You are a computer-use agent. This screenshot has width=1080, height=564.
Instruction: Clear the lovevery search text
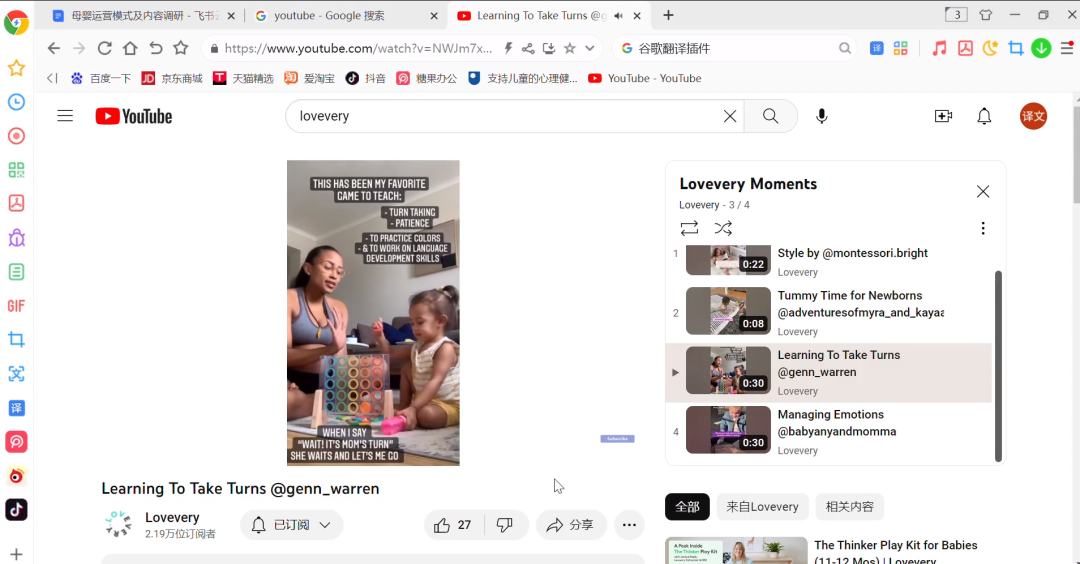point(729,116)
